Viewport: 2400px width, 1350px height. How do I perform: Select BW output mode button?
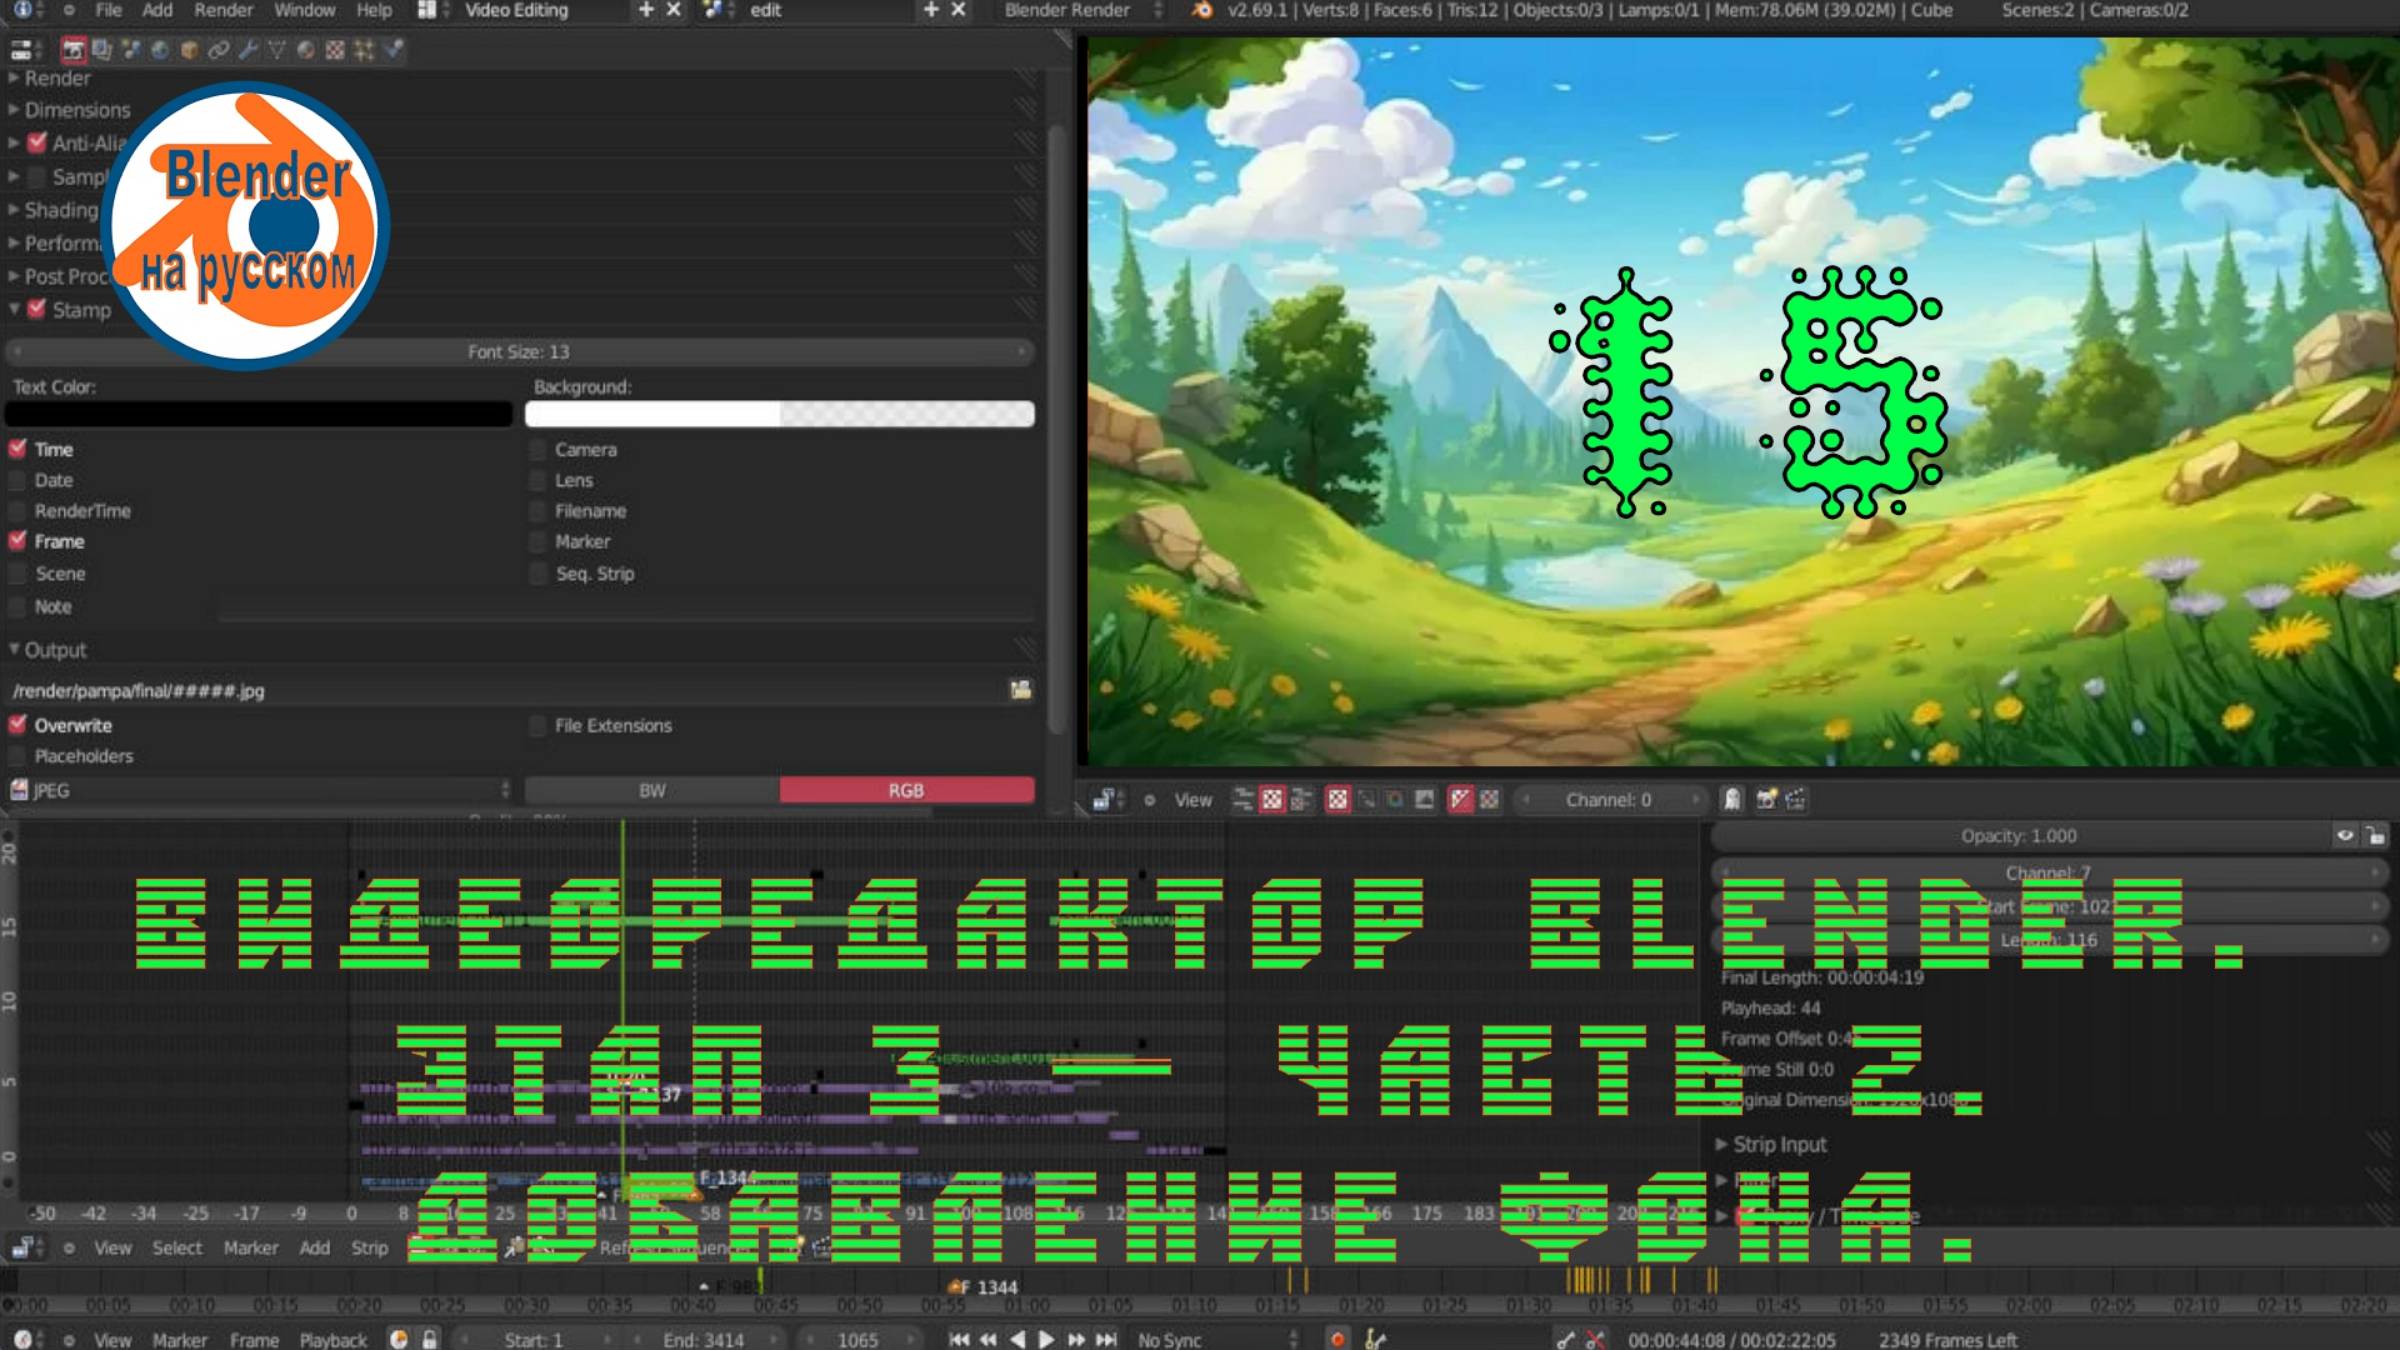click(652, 790)
